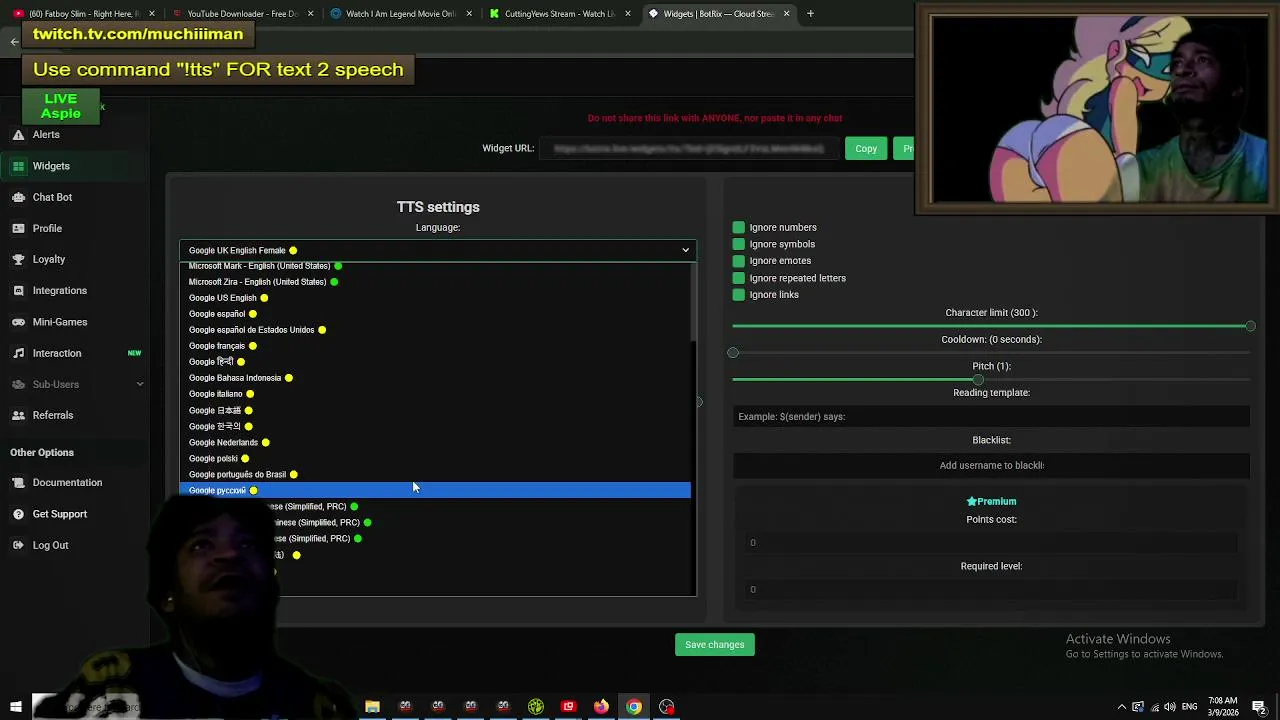Click Save changes button

[714, 645]
